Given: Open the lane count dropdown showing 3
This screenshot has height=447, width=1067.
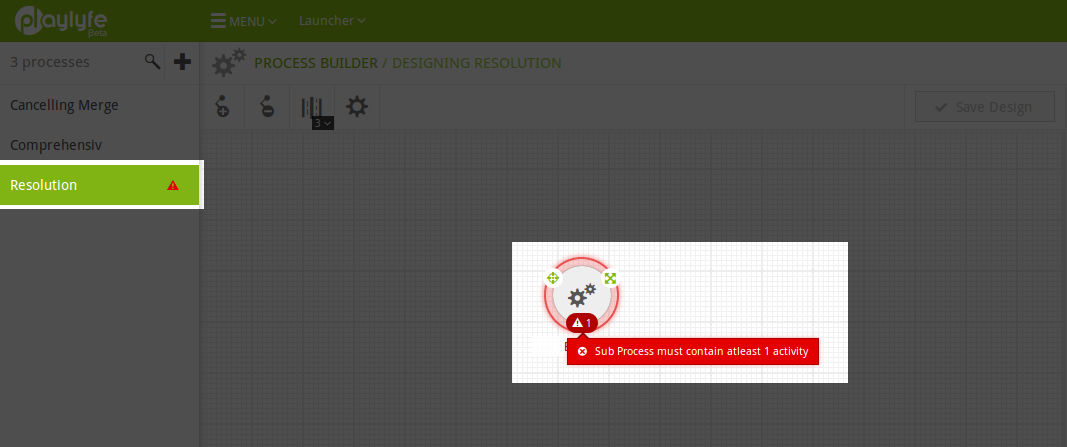Looking at the screenshot, I should (x=323, y=123).
